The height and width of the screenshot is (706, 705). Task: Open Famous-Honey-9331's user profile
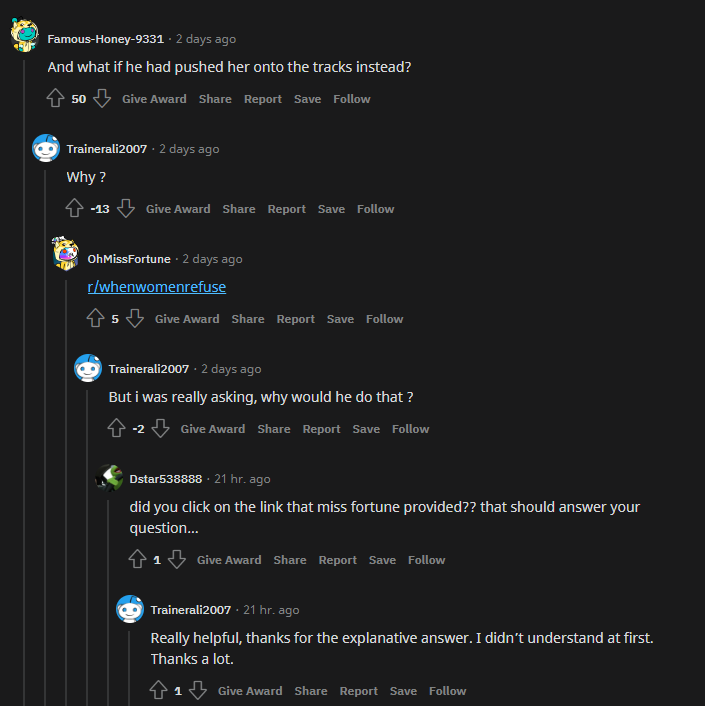[106, 39]
